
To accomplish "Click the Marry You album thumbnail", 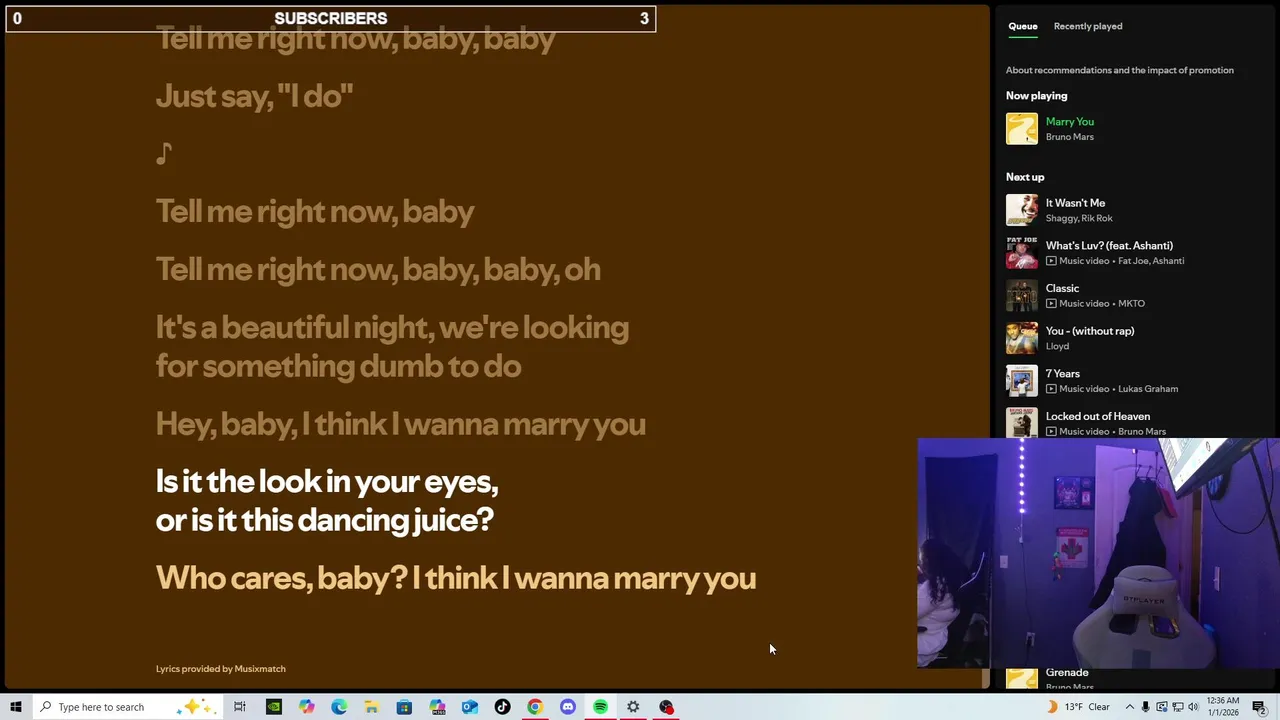I will point(1022,129).
